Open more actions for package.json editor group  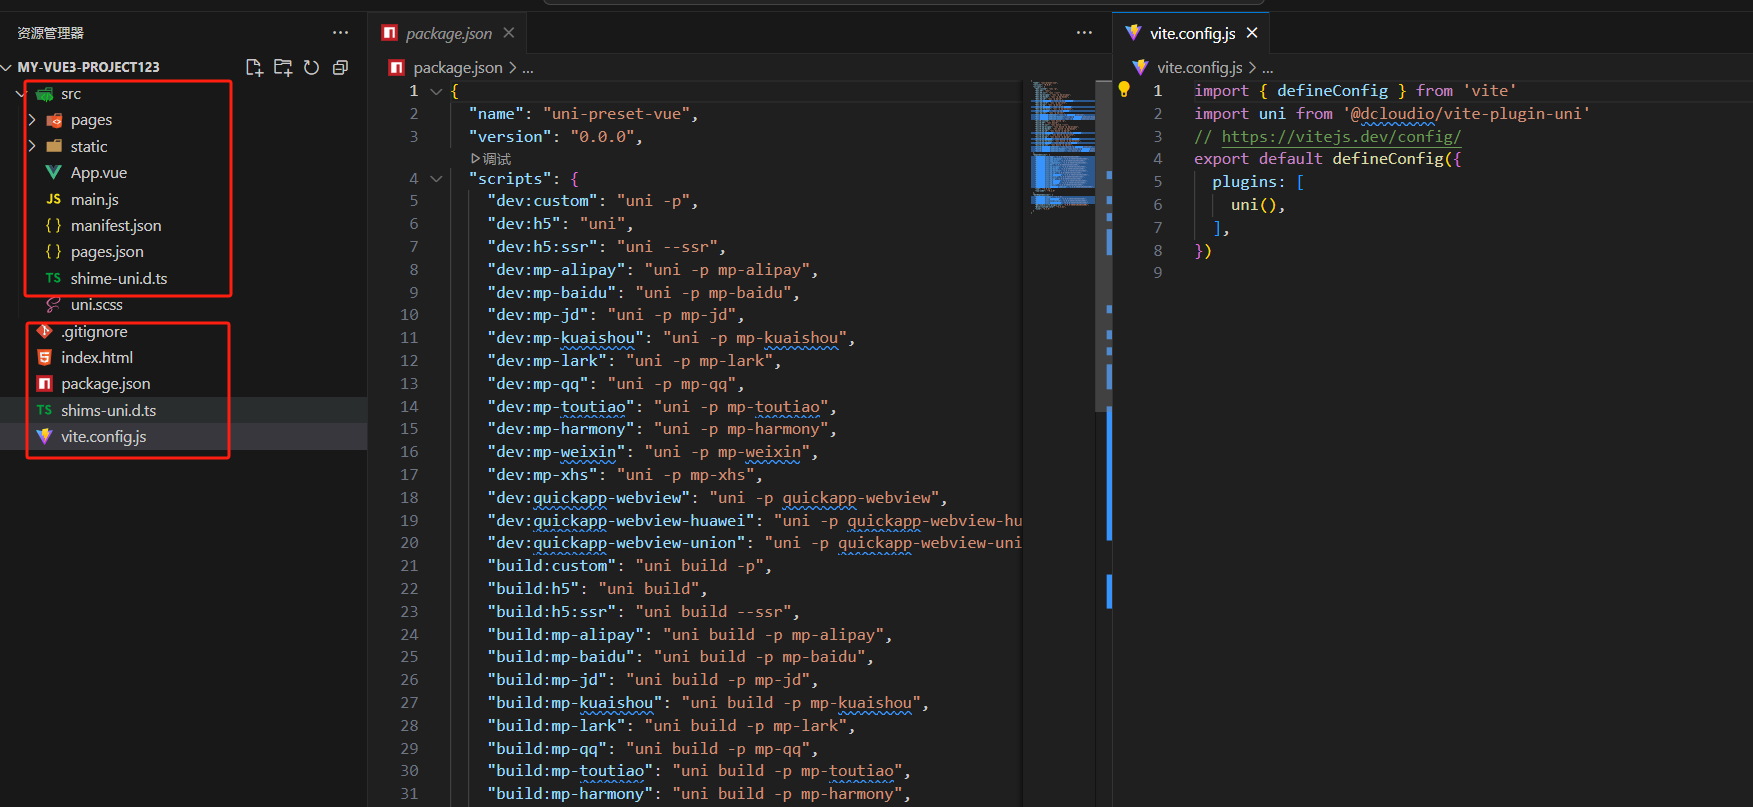tap(1084, 33)
